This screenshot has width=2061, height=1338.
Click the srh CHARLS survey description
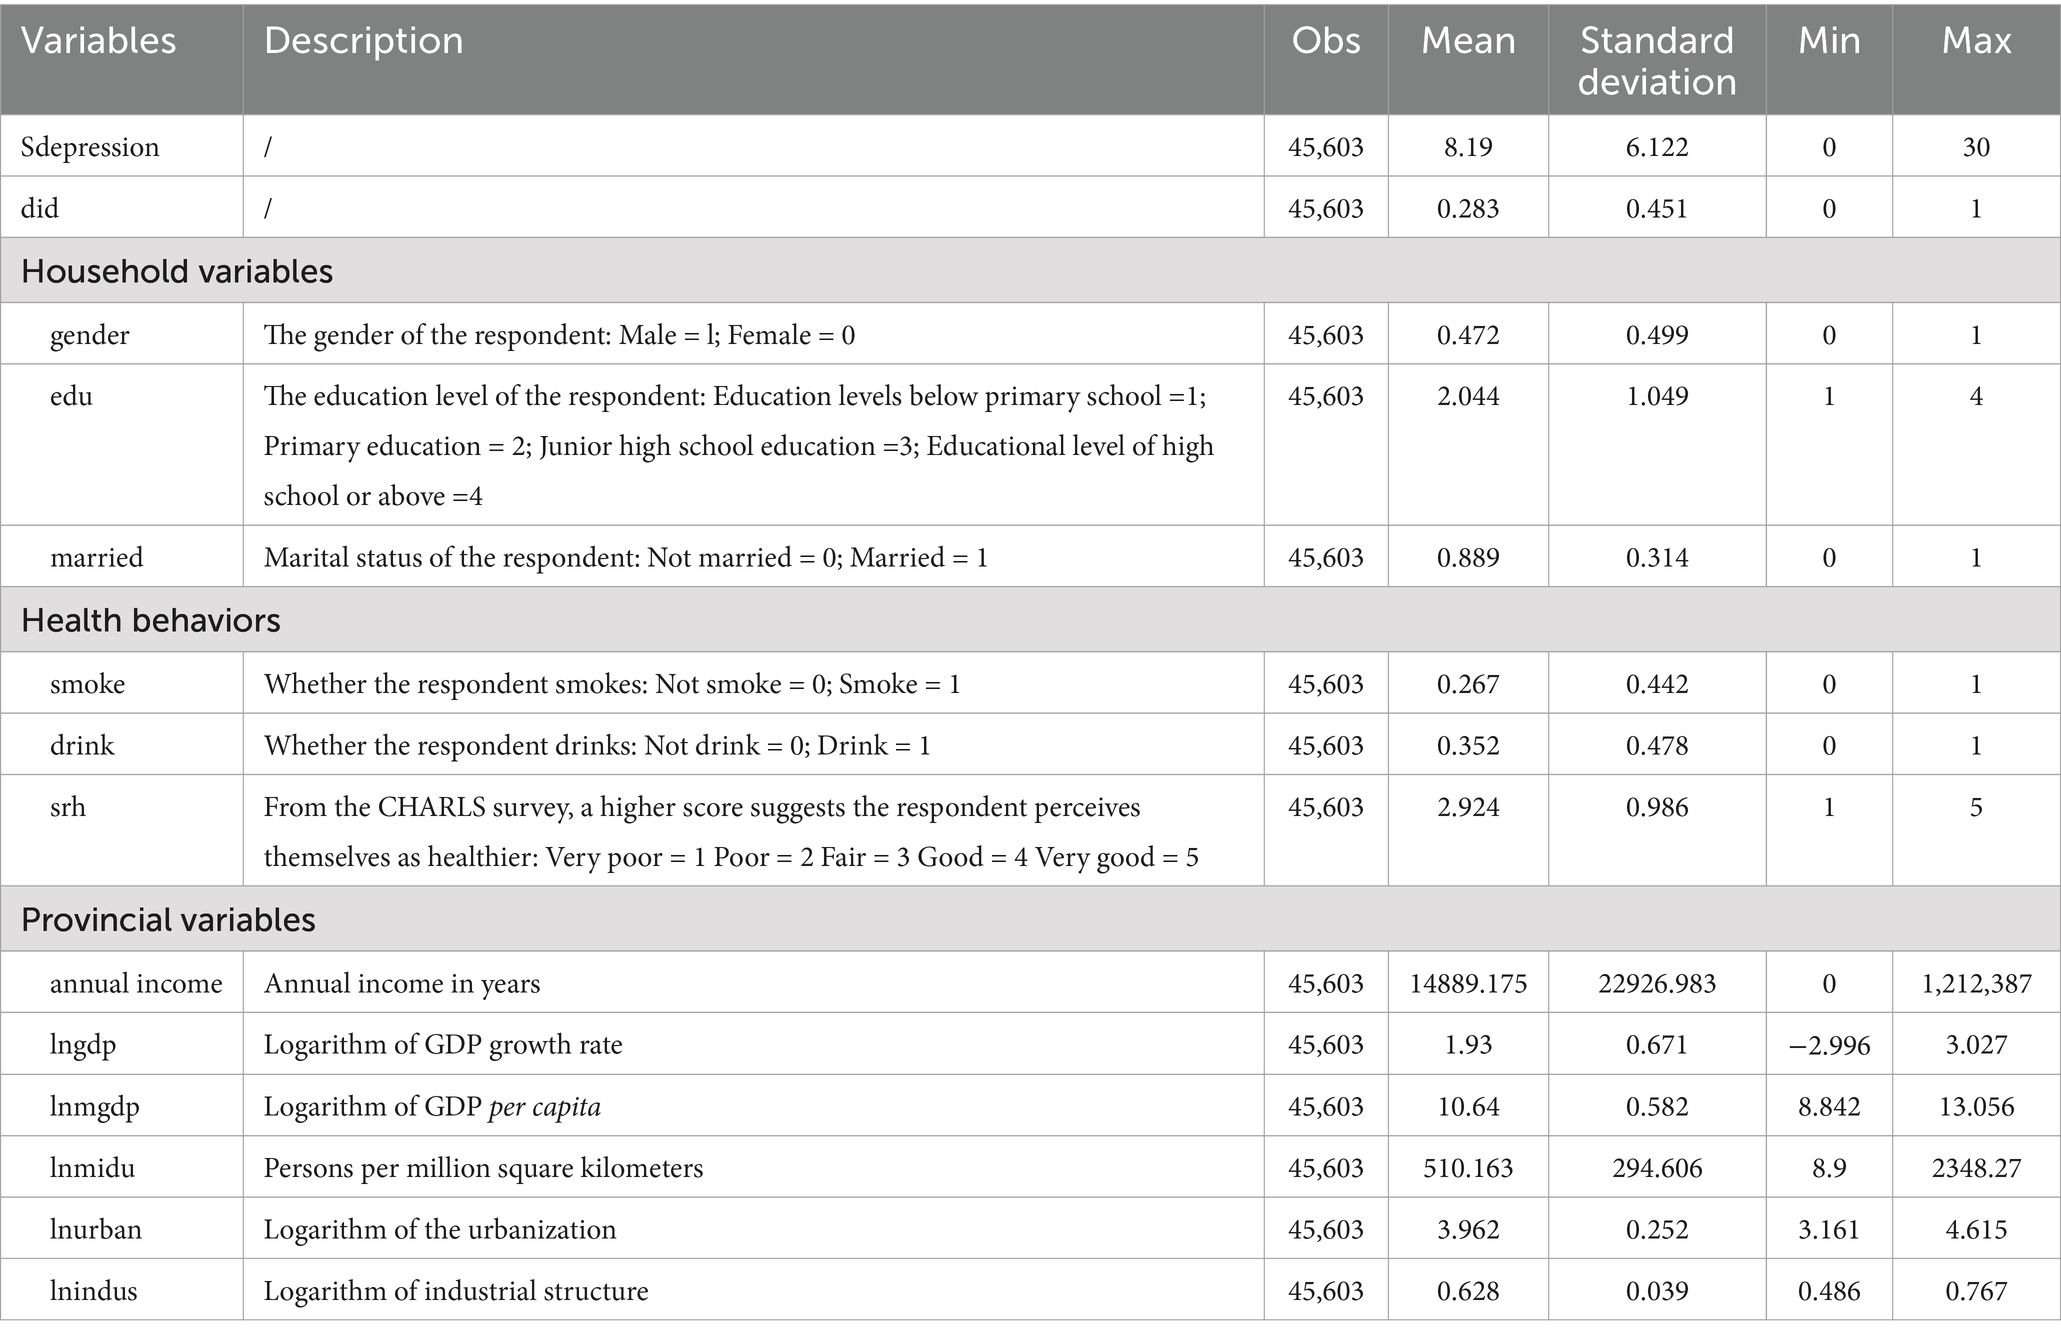click(x=731, y=832)
